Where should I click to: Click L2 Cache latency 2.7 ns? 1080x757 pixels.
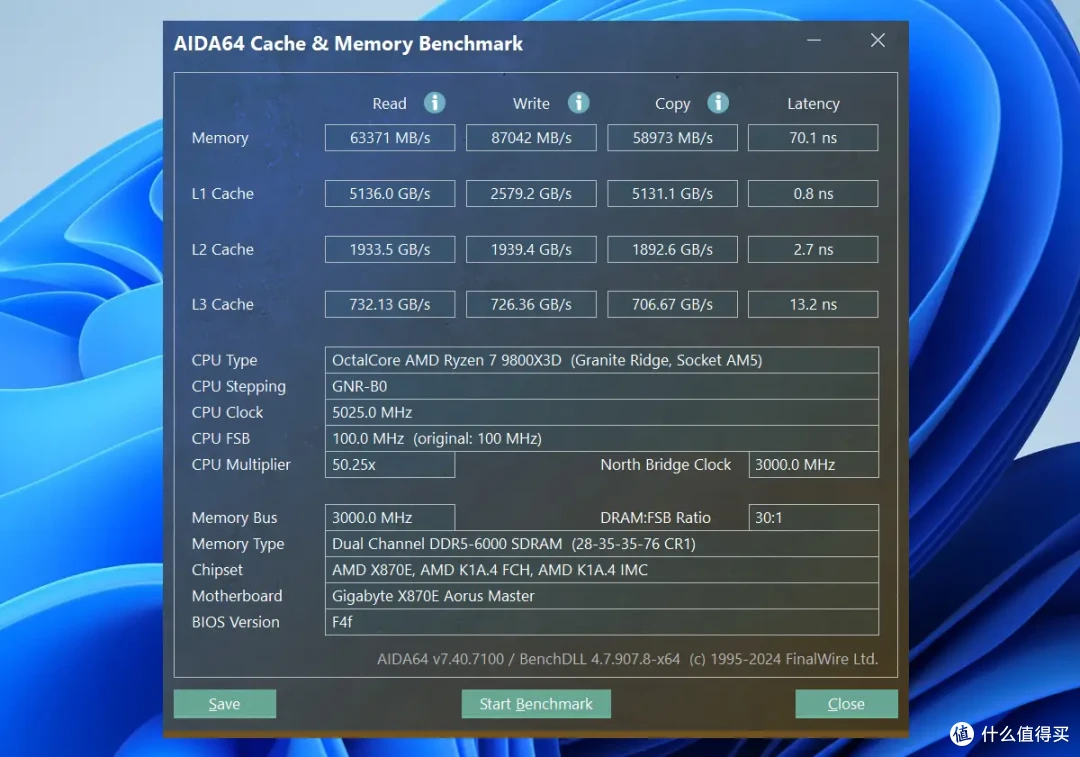click(813, 249)
